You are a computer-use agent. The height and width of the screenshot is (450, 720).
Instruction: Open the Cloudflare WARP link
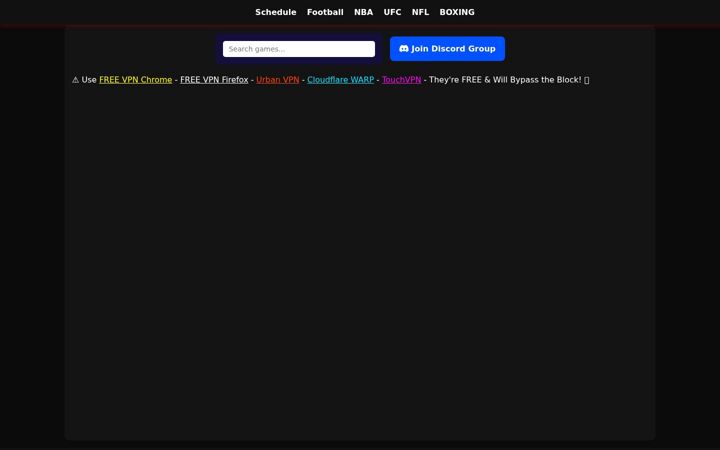[341, 80]
